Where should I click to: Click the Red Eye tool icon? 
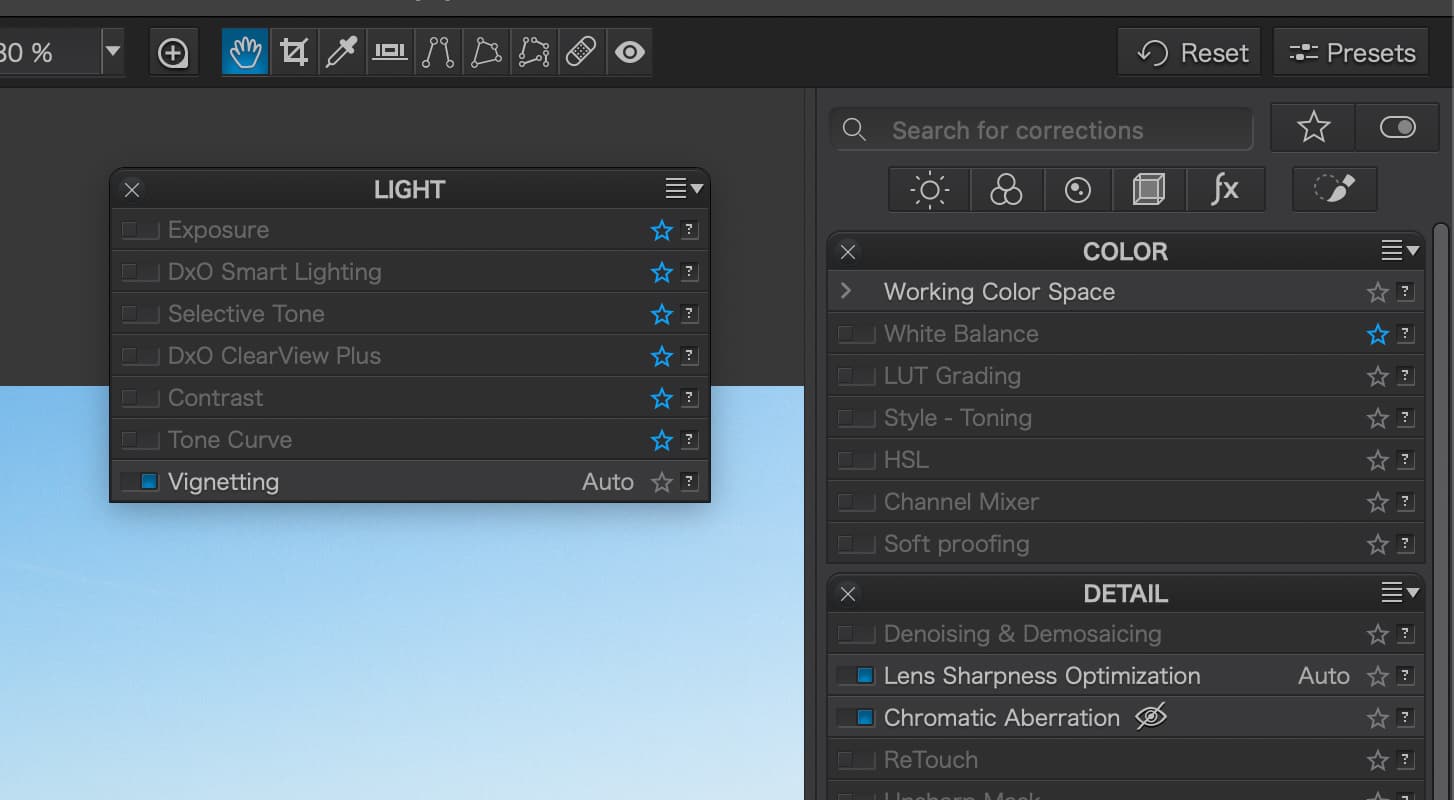coord(629,52)
